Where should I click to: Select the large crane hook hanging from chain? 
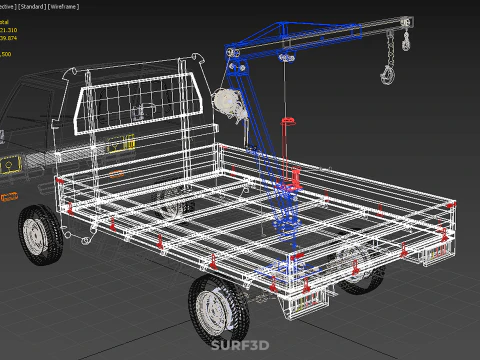[388, 75]
